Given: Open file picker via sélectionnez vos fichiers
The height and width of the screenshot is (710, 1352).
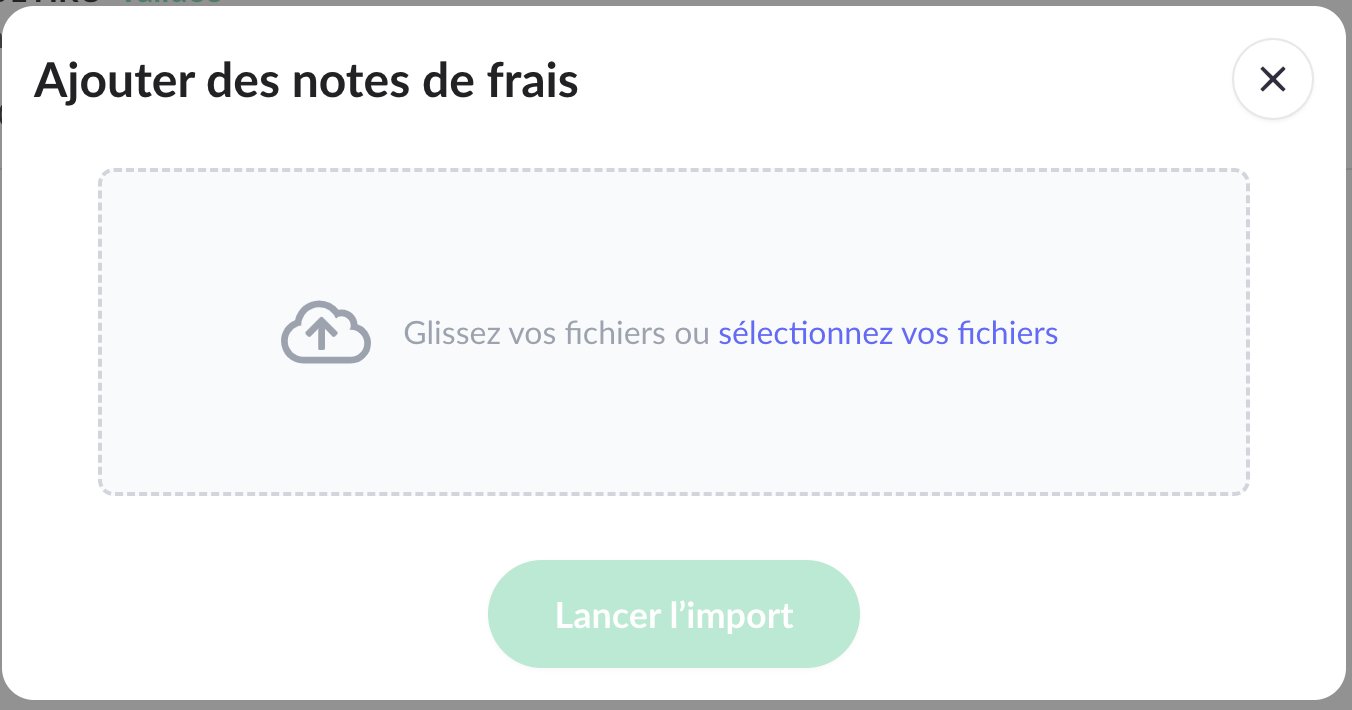Looking at the screenshot, I should [888, 332].
